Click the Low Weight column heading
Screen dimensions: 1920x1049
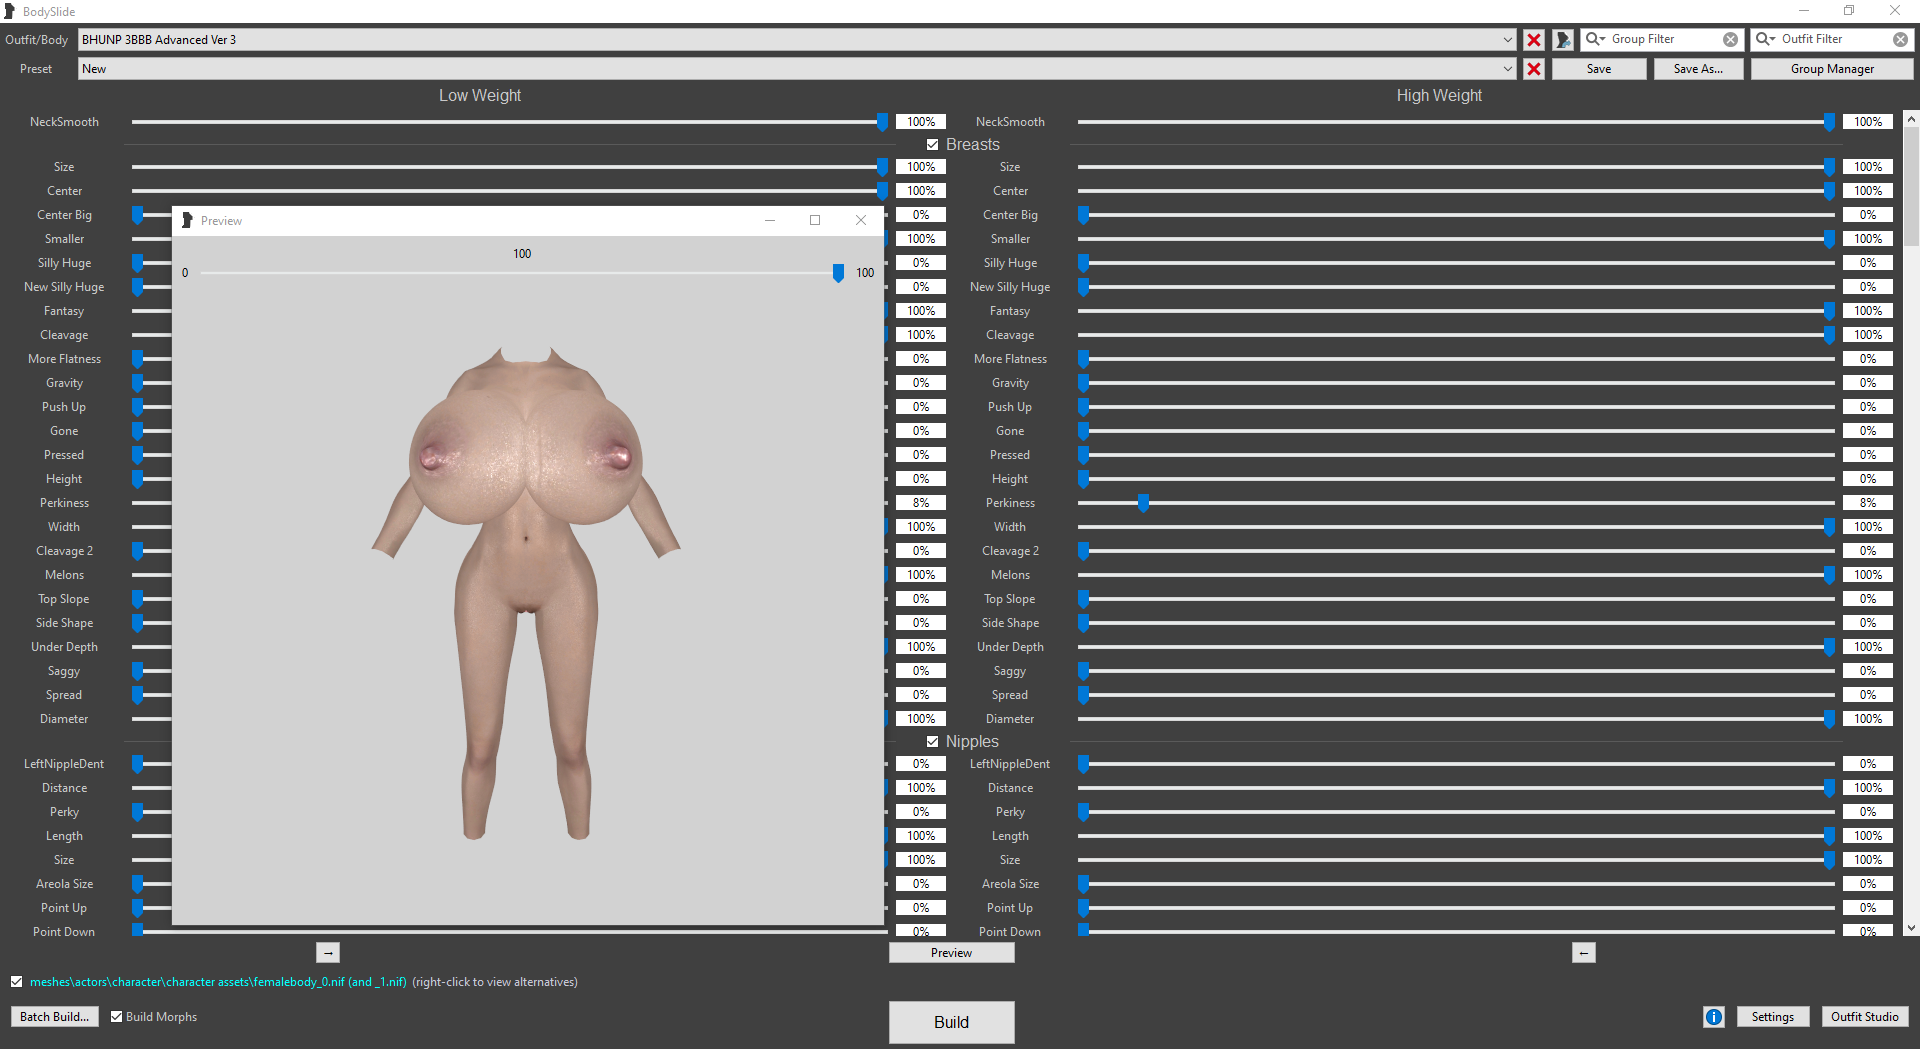tap(480, 96)
